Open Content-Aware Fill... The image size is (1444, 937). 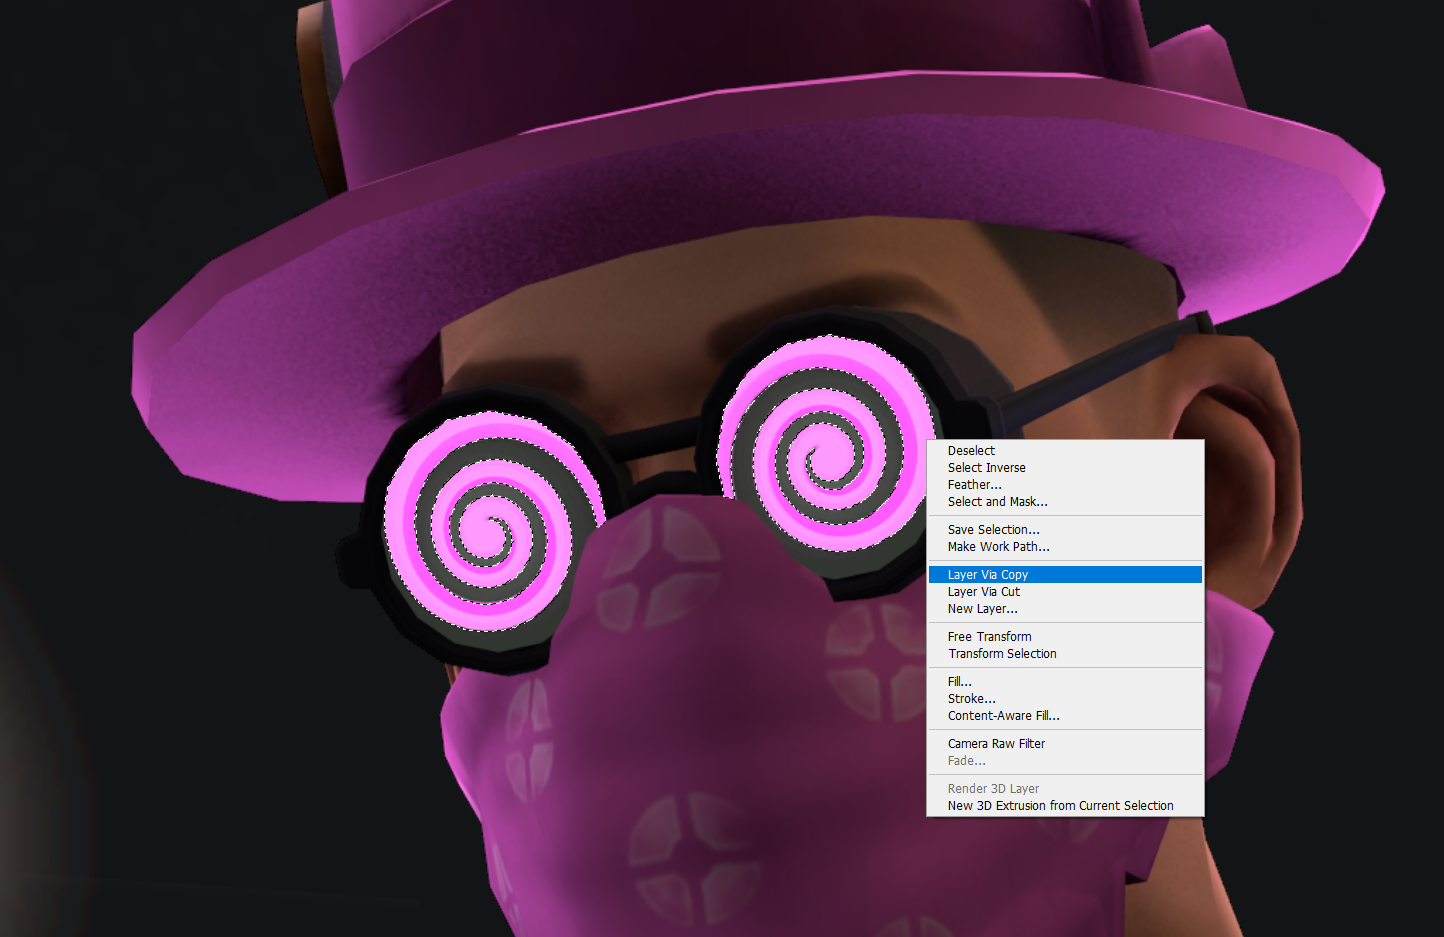tap(1065, 716)
